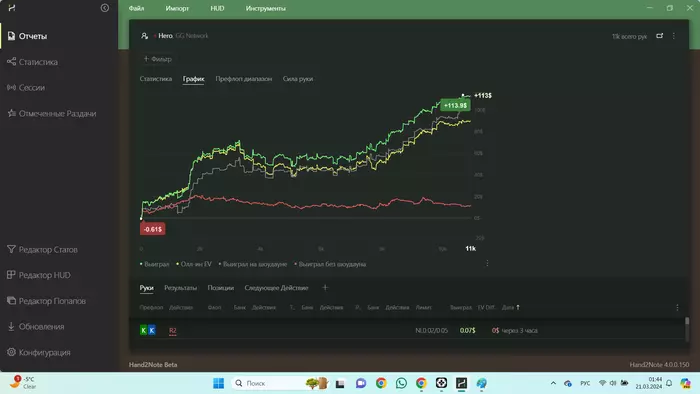Open the hands table column options menu
This screenshot has width=700, height=394.
coord(677,307)
